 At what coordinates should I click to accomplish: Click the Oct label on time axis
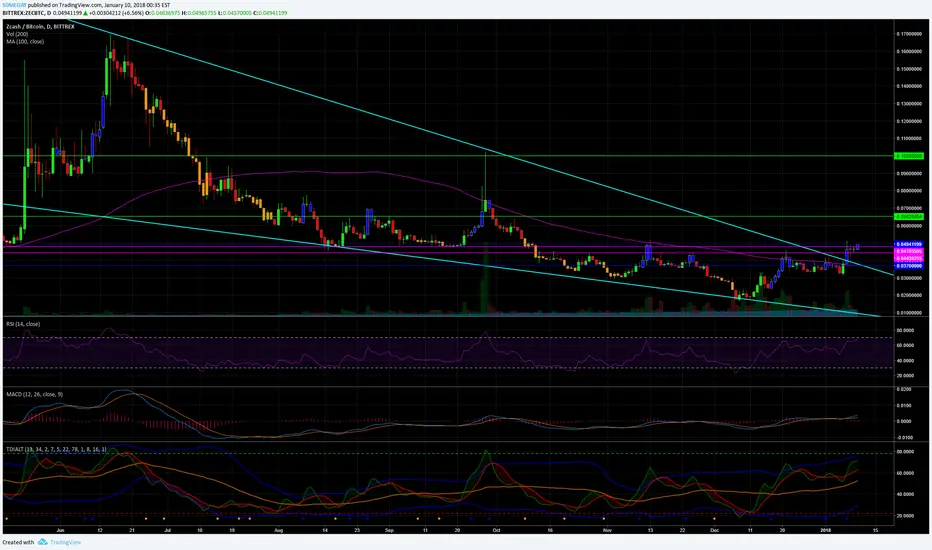pyautogui.click(x=496, y=530)
